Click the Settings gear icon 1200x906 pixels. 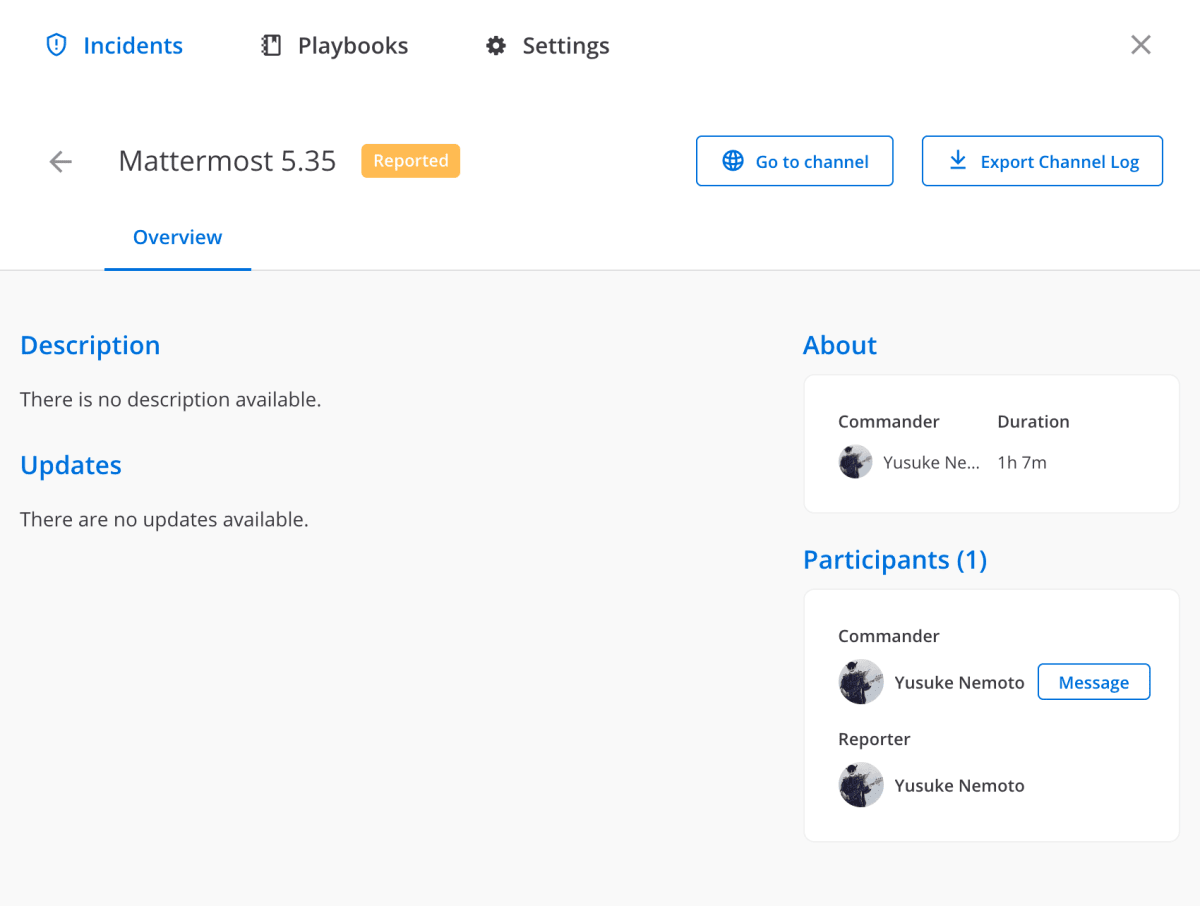(x=496, y=45)
